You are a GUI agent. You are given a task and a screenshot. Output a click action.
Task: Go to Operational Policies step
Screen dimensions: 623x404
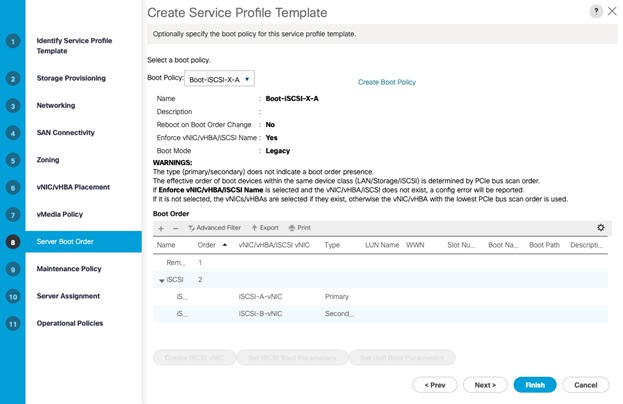[70, 323]
